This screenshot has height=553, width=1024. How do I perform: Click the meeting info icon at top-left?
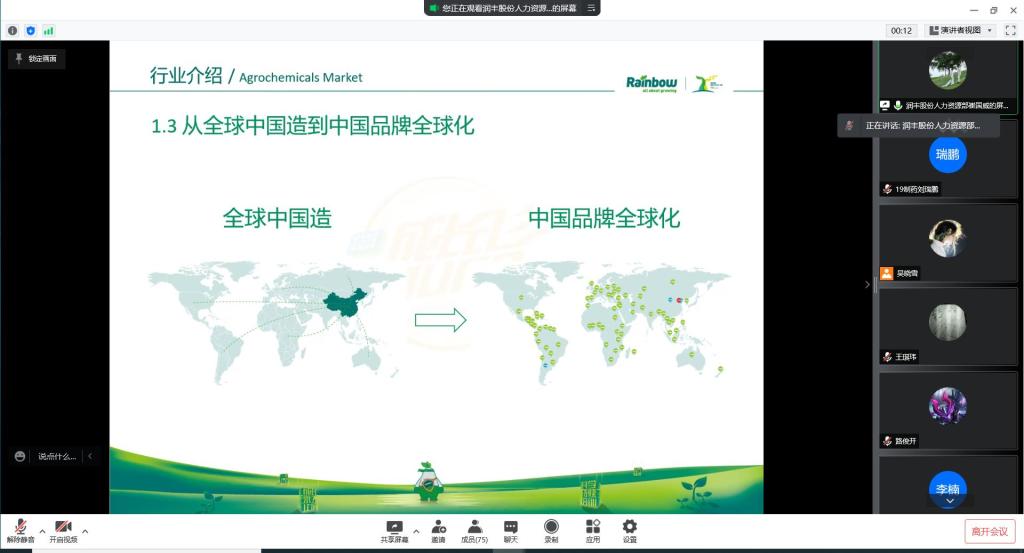click(x=13, y=31)
